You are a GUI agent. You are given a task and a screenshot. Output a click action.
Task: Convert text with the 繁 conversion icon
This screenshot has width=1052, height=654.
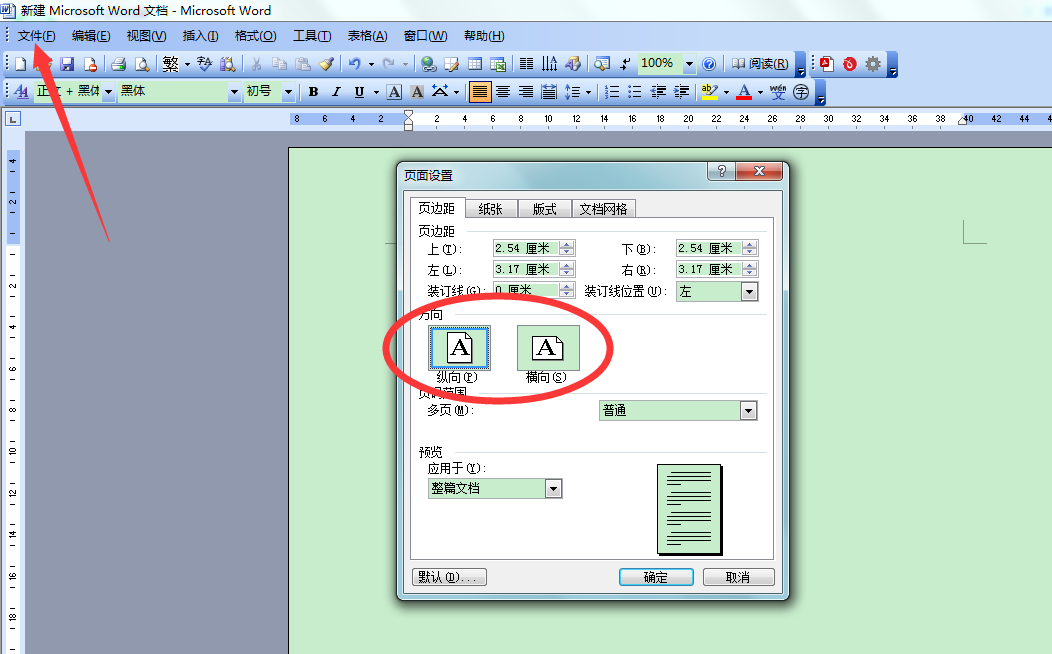coord(171,63)
